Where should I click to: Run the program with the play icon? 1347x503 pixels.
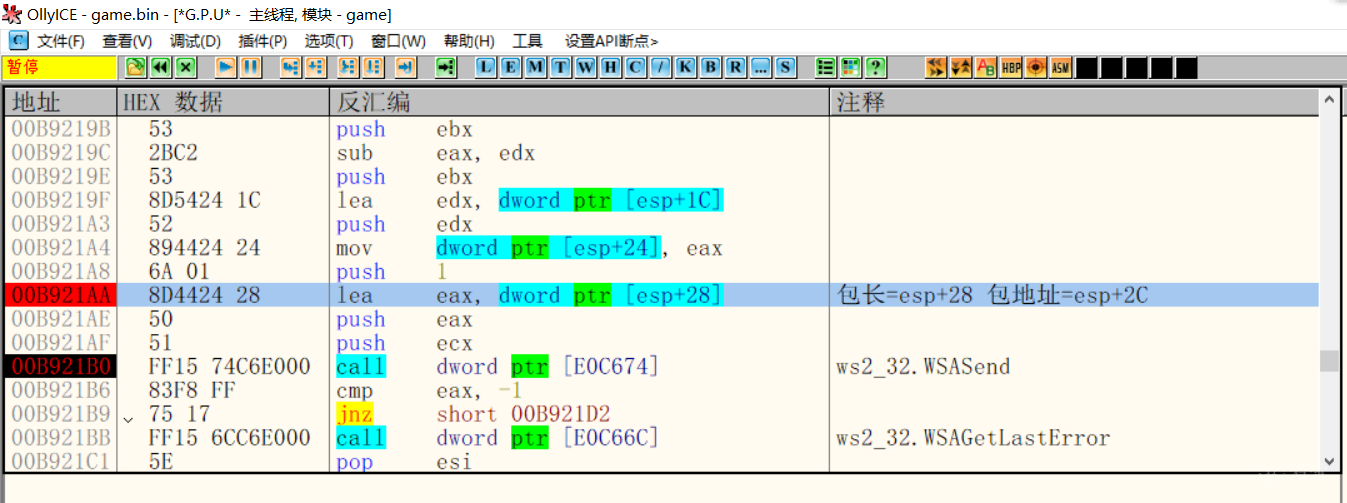pos(226,67)
